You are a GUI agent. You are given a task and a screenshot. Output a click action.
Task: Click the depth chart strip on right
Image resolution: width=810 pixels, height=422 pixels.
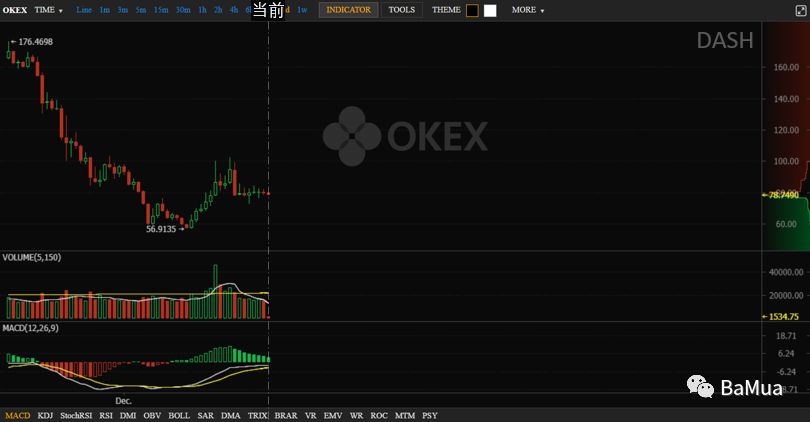tap(786, 137)
